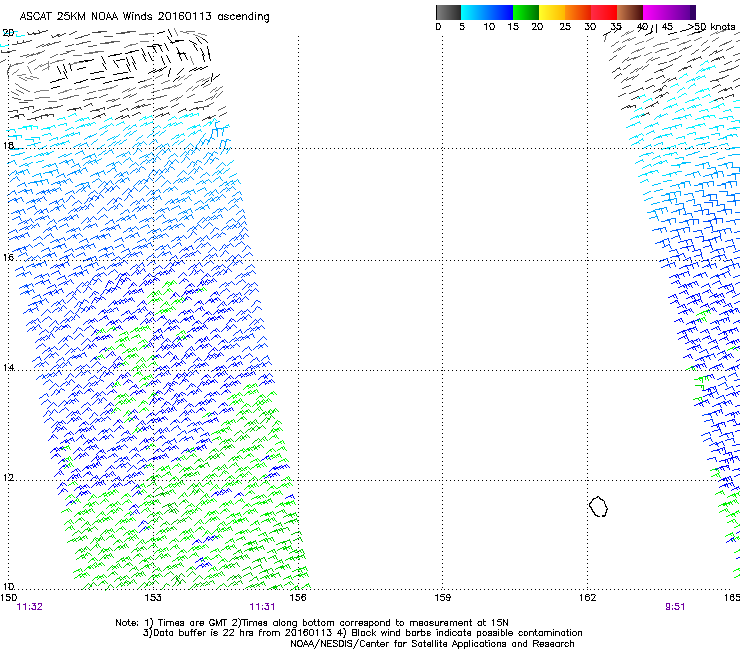Image resolution: width=740 pixels, height=650 pixels.
Task: Pick the brown 35-40 knots legend swatch
Action: click(630, 12)
